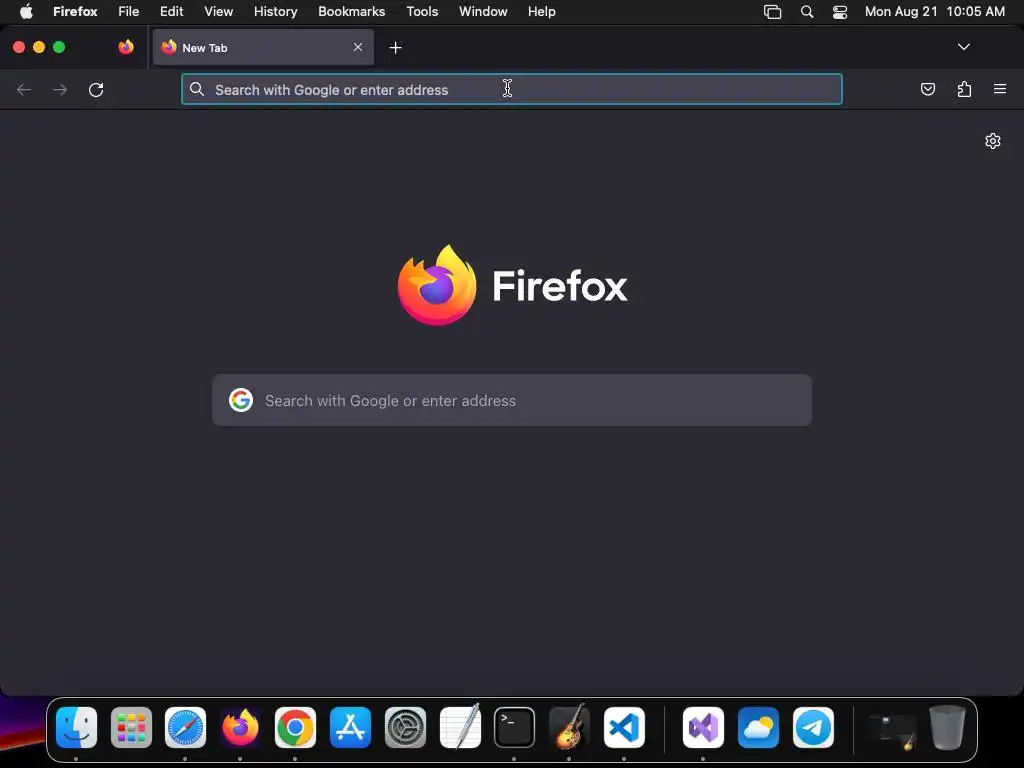Go back using the back arrow
This screenshot has height=768, width=1024.
click(24, 89)
